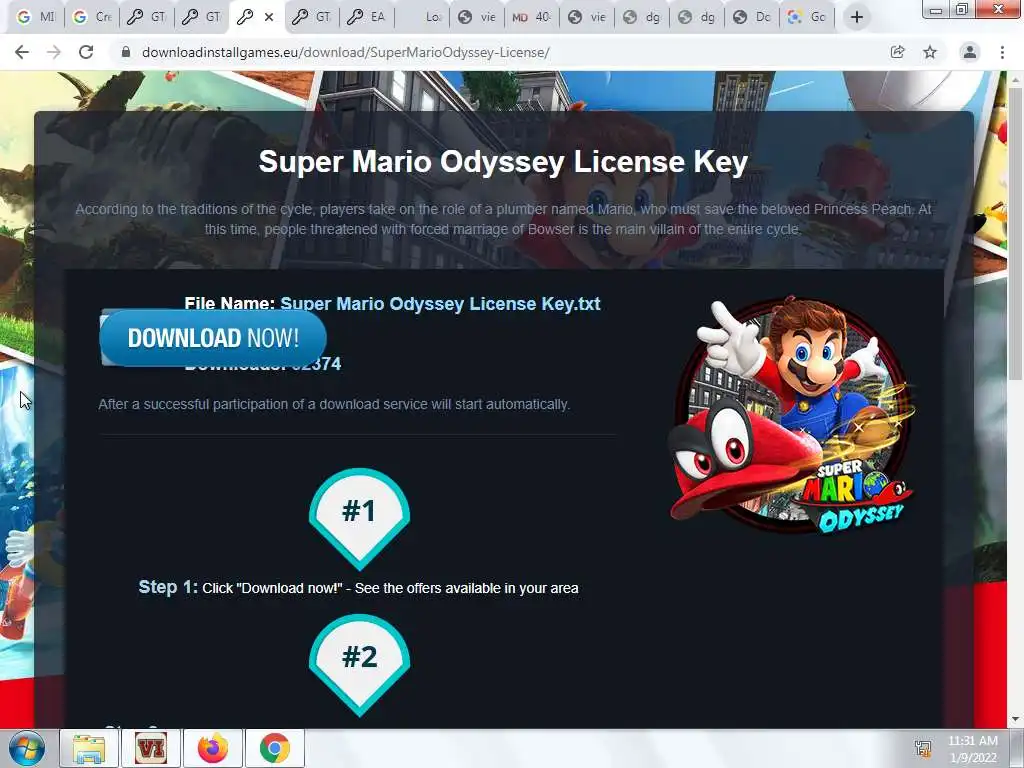Click the #2 step badge
The width and height of the screenshot is (1024, 768).
coord(359,664)
